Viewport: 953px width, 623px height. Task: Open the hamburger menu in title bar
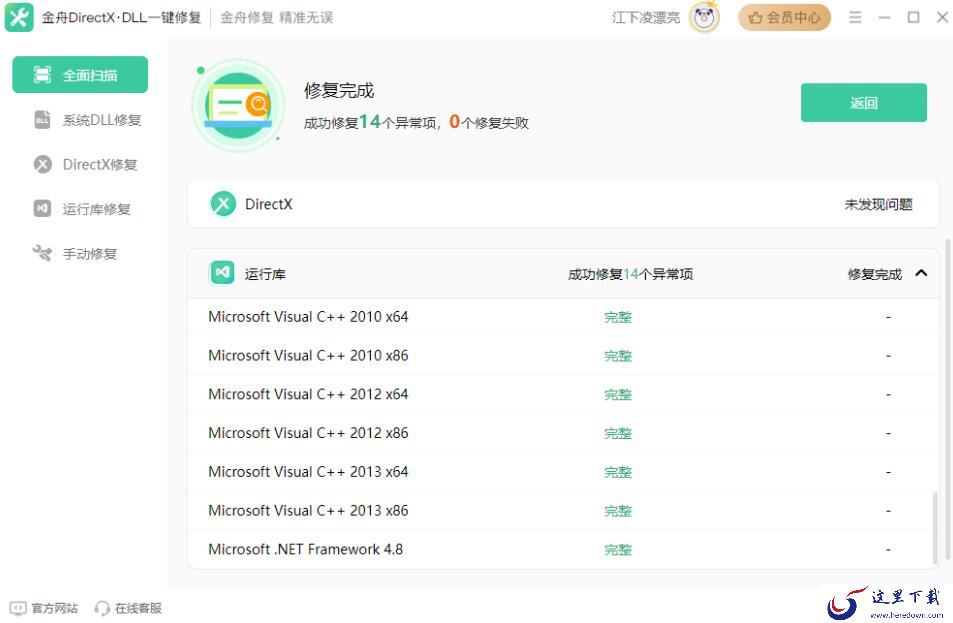(x=855, y=17)
